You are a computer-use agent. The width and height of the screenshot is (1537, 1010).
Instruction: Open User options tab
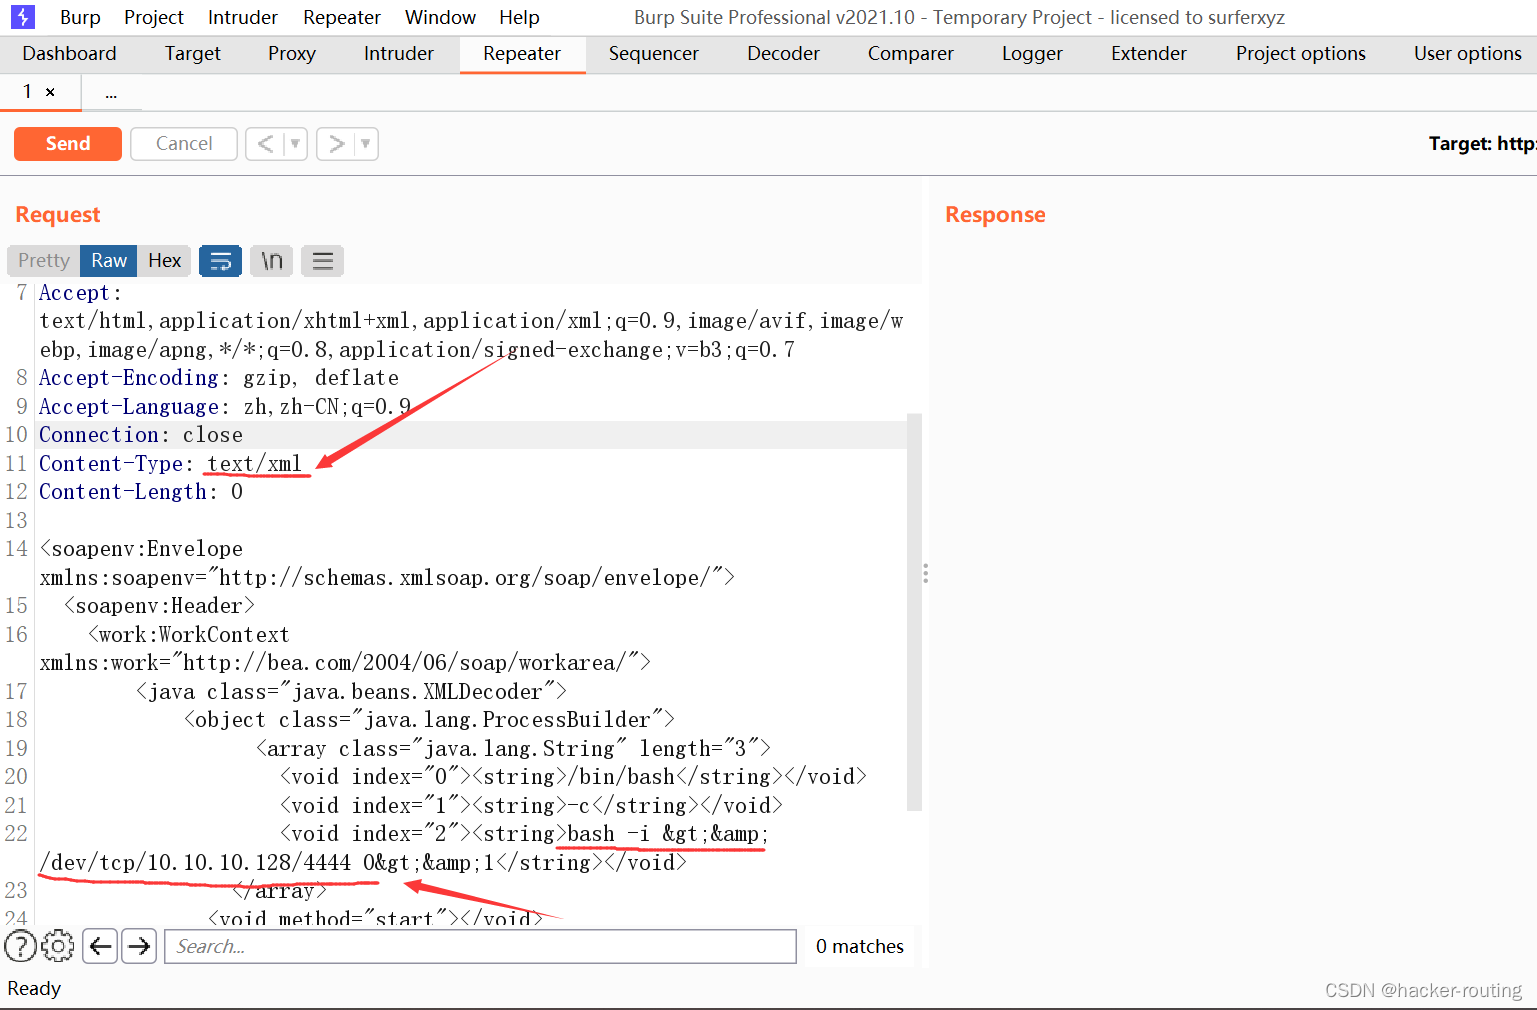[1468, 54]
